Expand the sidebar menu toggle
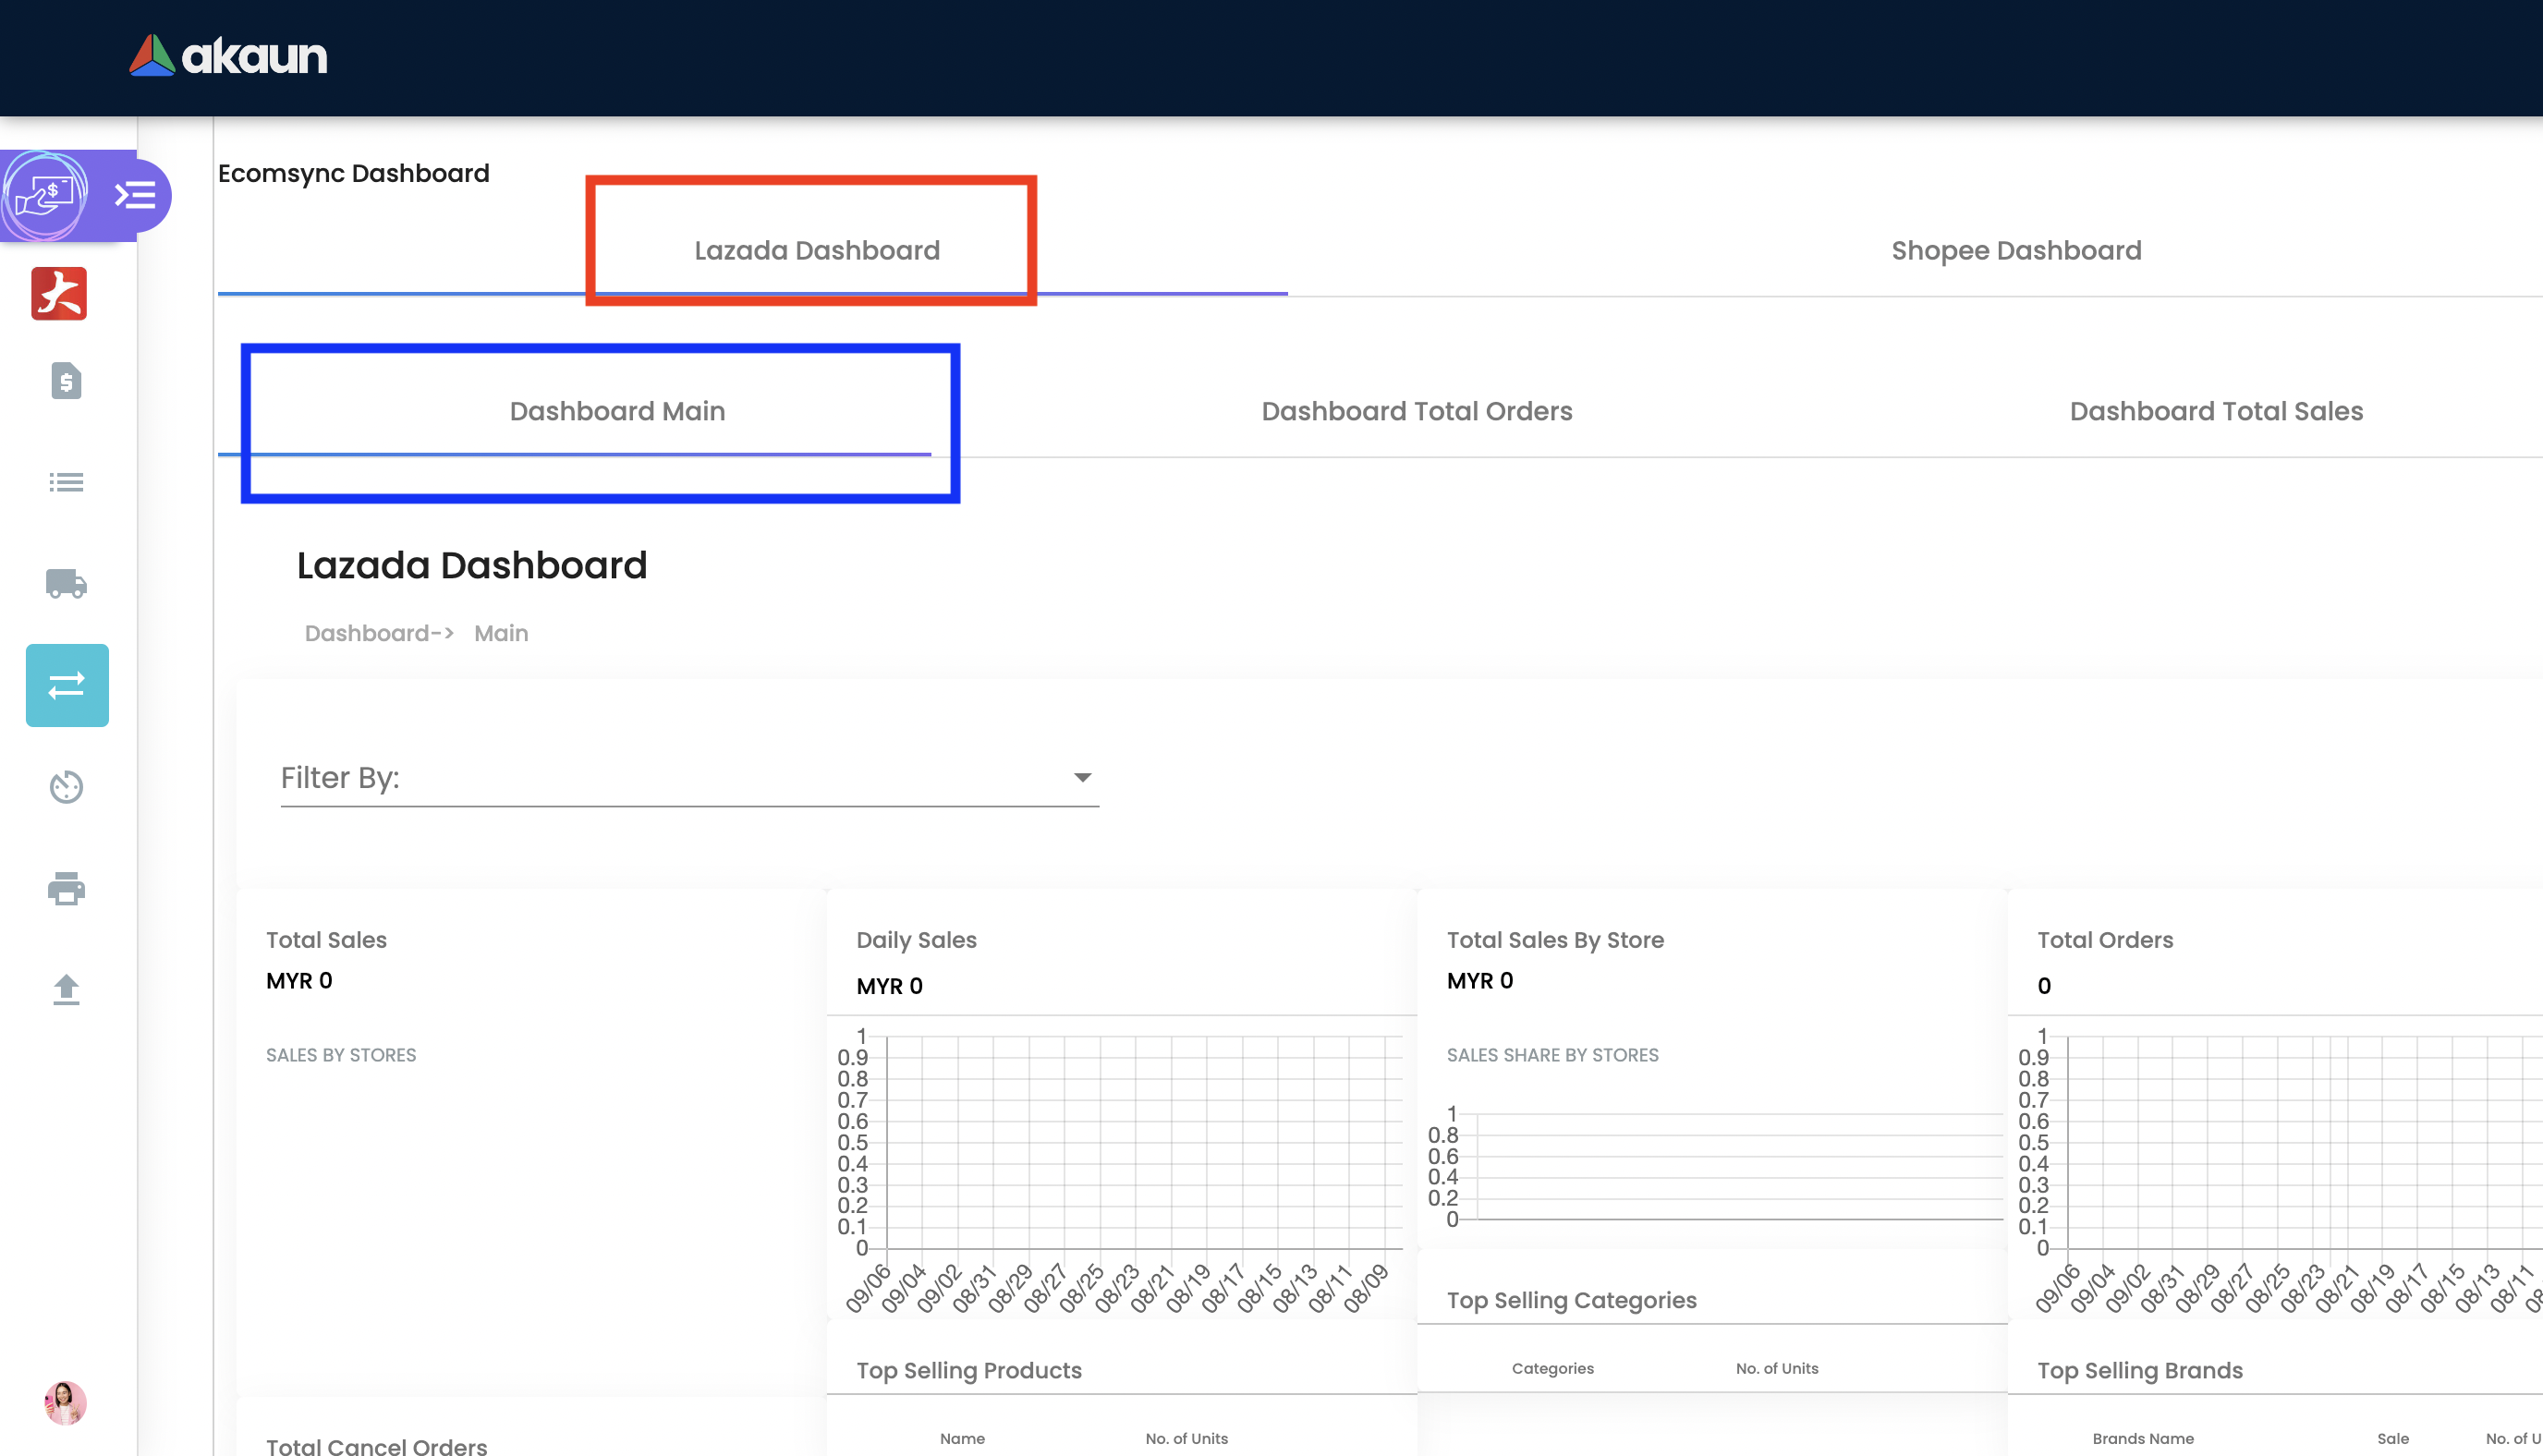The width and height of the screenshot is (2543, 1456). pos(135,194)
